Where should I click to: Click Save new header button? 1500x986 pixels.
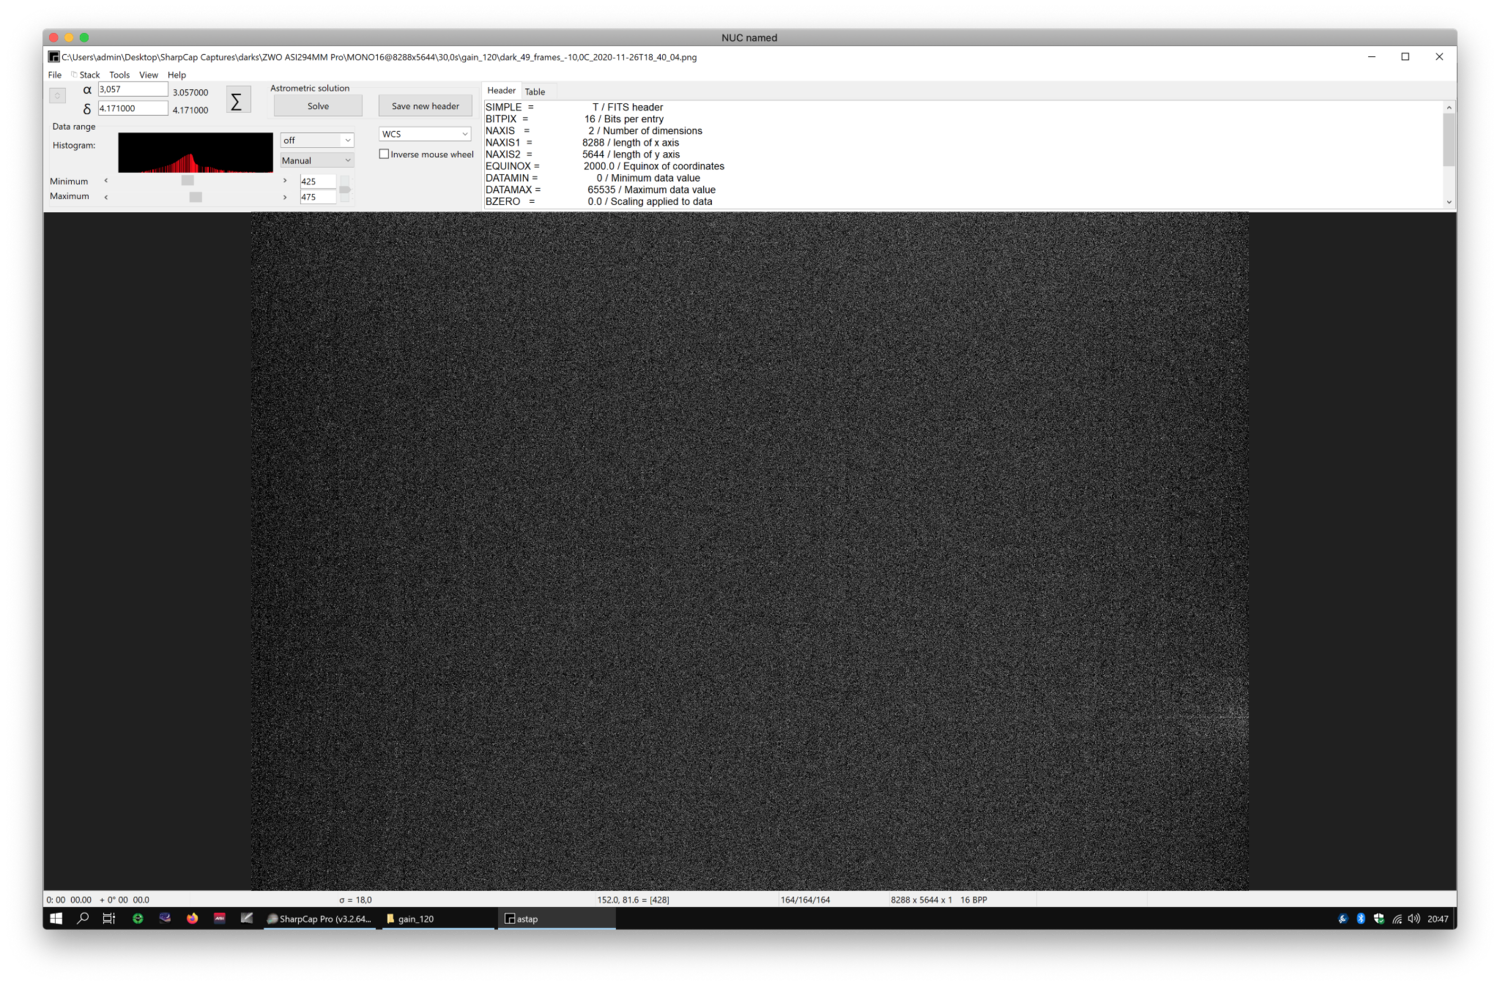(425, 106)
